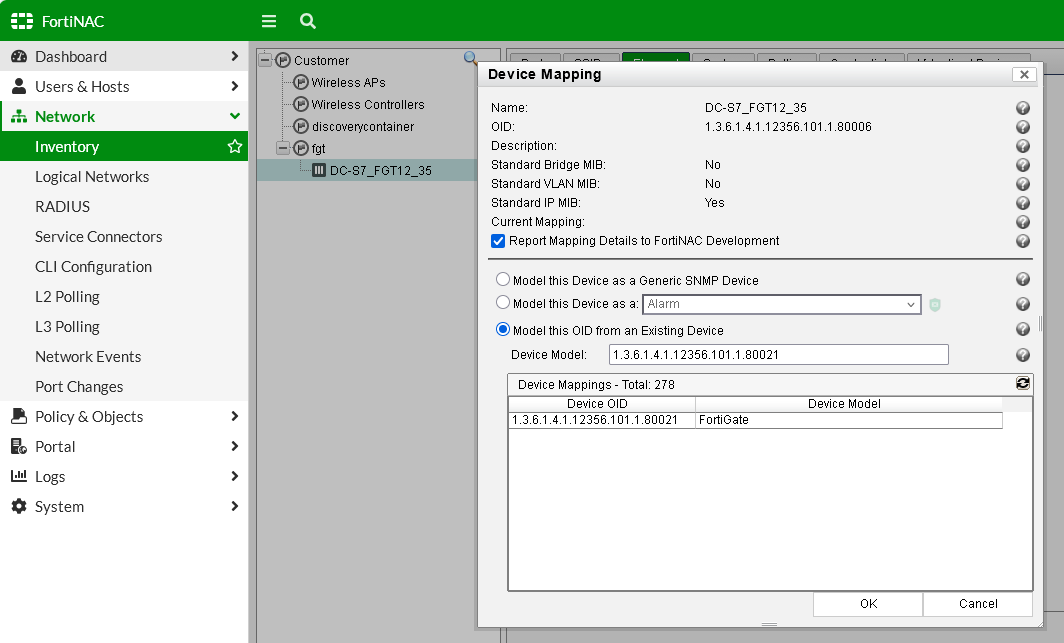The image size is (1064, 643).
Task: Click the FortiNAC logo
Action: 58,21
